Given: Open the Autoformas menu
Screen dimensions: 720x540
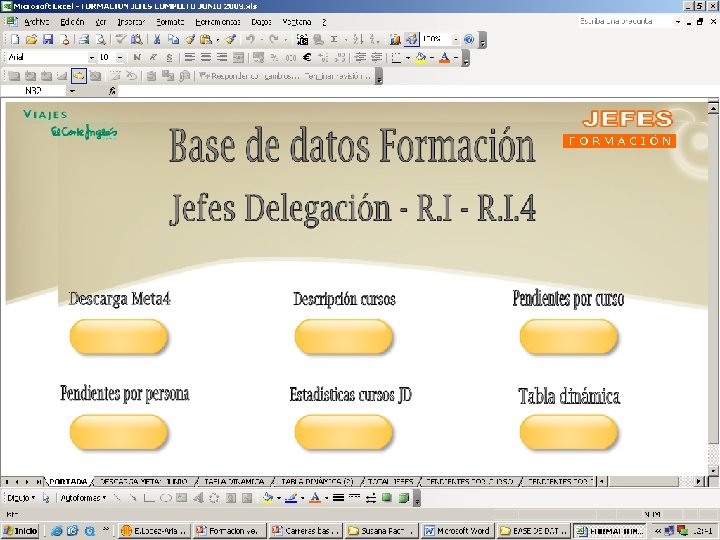Looking at the screenshot, I should point(83,498).
